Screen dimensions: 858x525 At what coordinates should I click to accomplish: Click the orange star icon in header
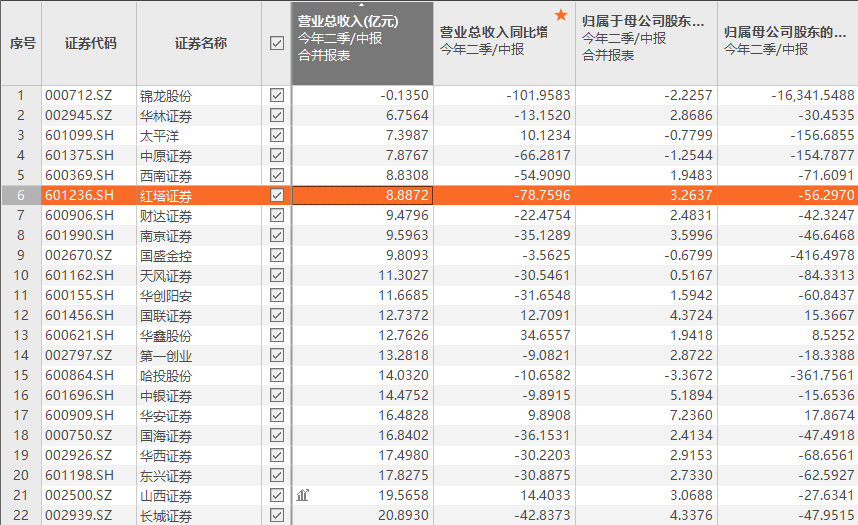point(561,15)
